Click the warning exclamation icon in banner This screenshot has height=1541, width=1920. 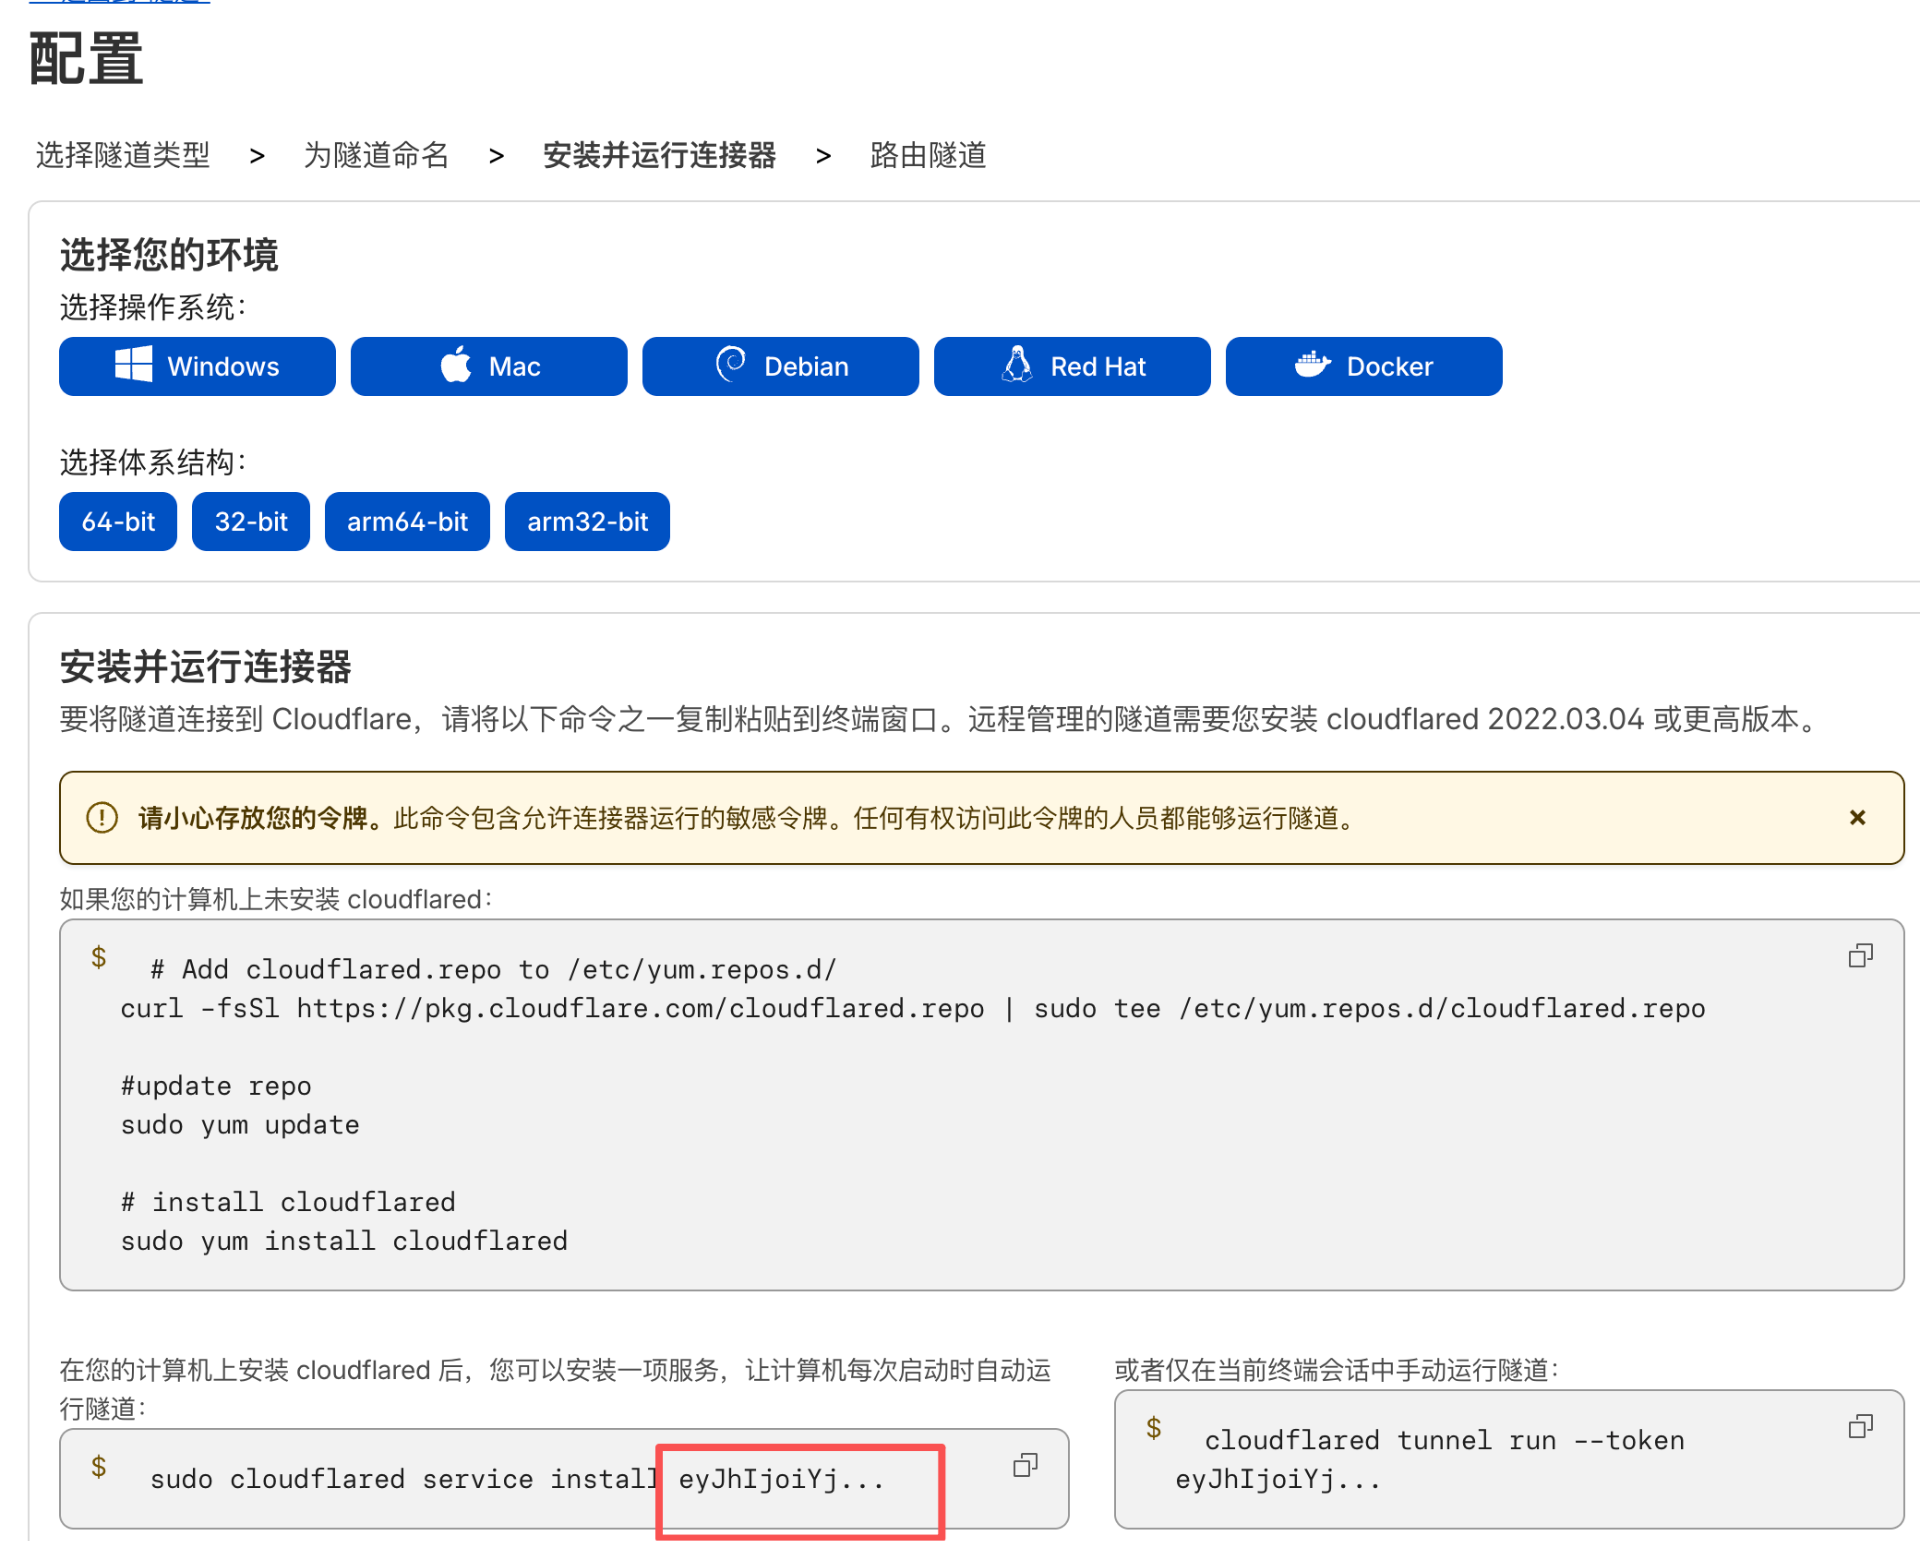[101, 818]
